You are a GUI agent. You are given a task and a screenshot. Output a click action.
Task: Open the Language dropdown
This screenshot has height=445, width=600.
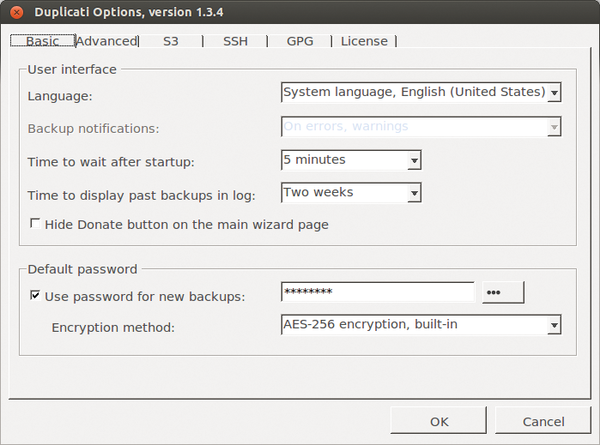(x=421, y=92)
